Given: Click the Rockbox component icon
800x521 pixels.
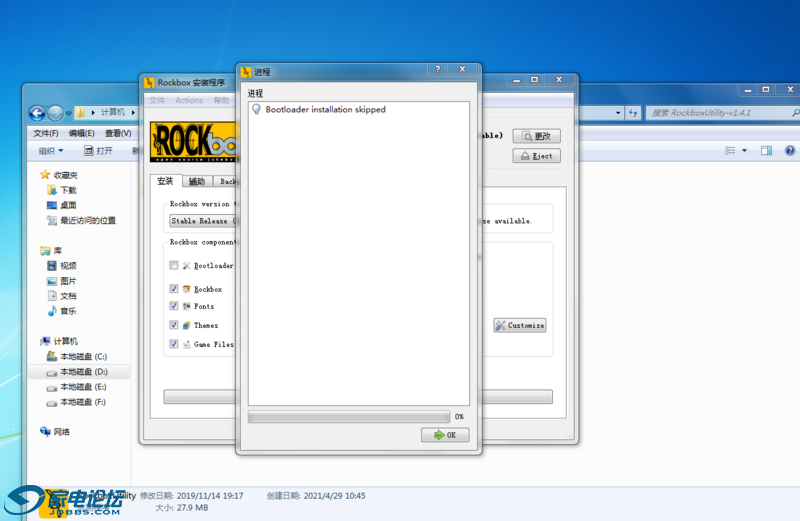Looking at the screenshot, I should pos(186,289).
